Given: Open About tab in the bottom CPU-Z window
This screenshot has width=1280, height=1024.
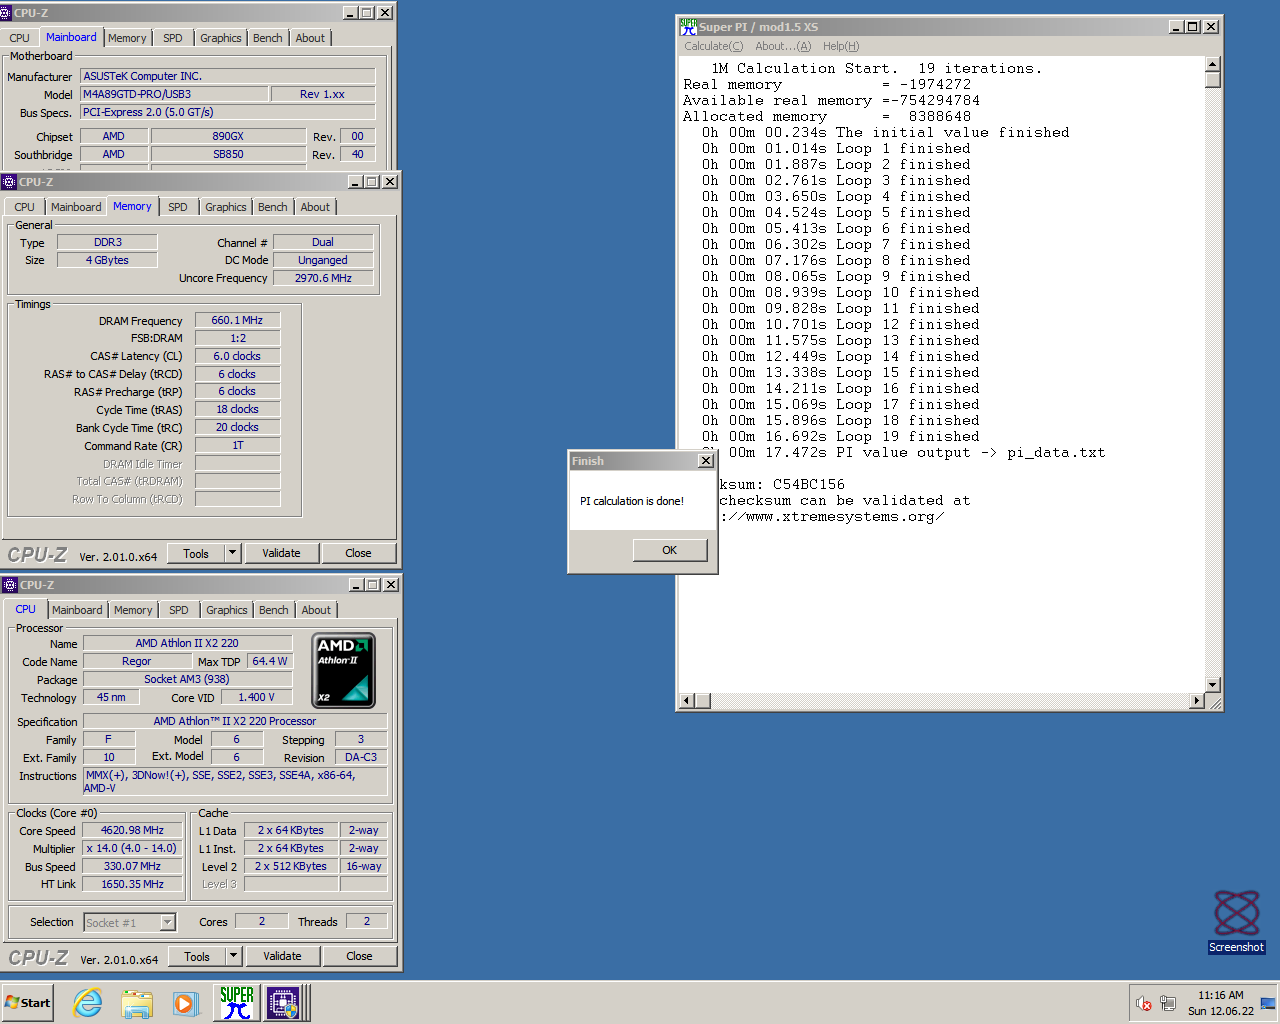Looking at the screenshot, I should [x=316, y=610].
